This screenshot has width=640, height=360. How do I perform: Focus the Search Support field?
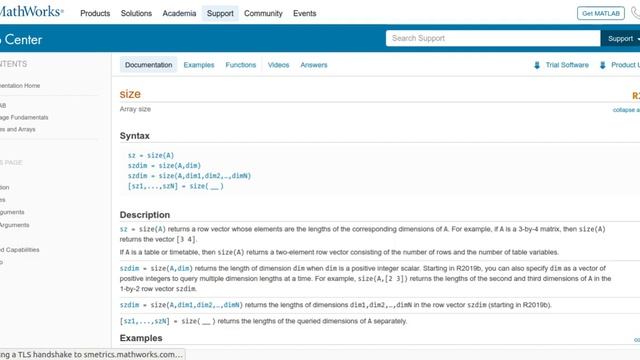(x=493, y=38)
